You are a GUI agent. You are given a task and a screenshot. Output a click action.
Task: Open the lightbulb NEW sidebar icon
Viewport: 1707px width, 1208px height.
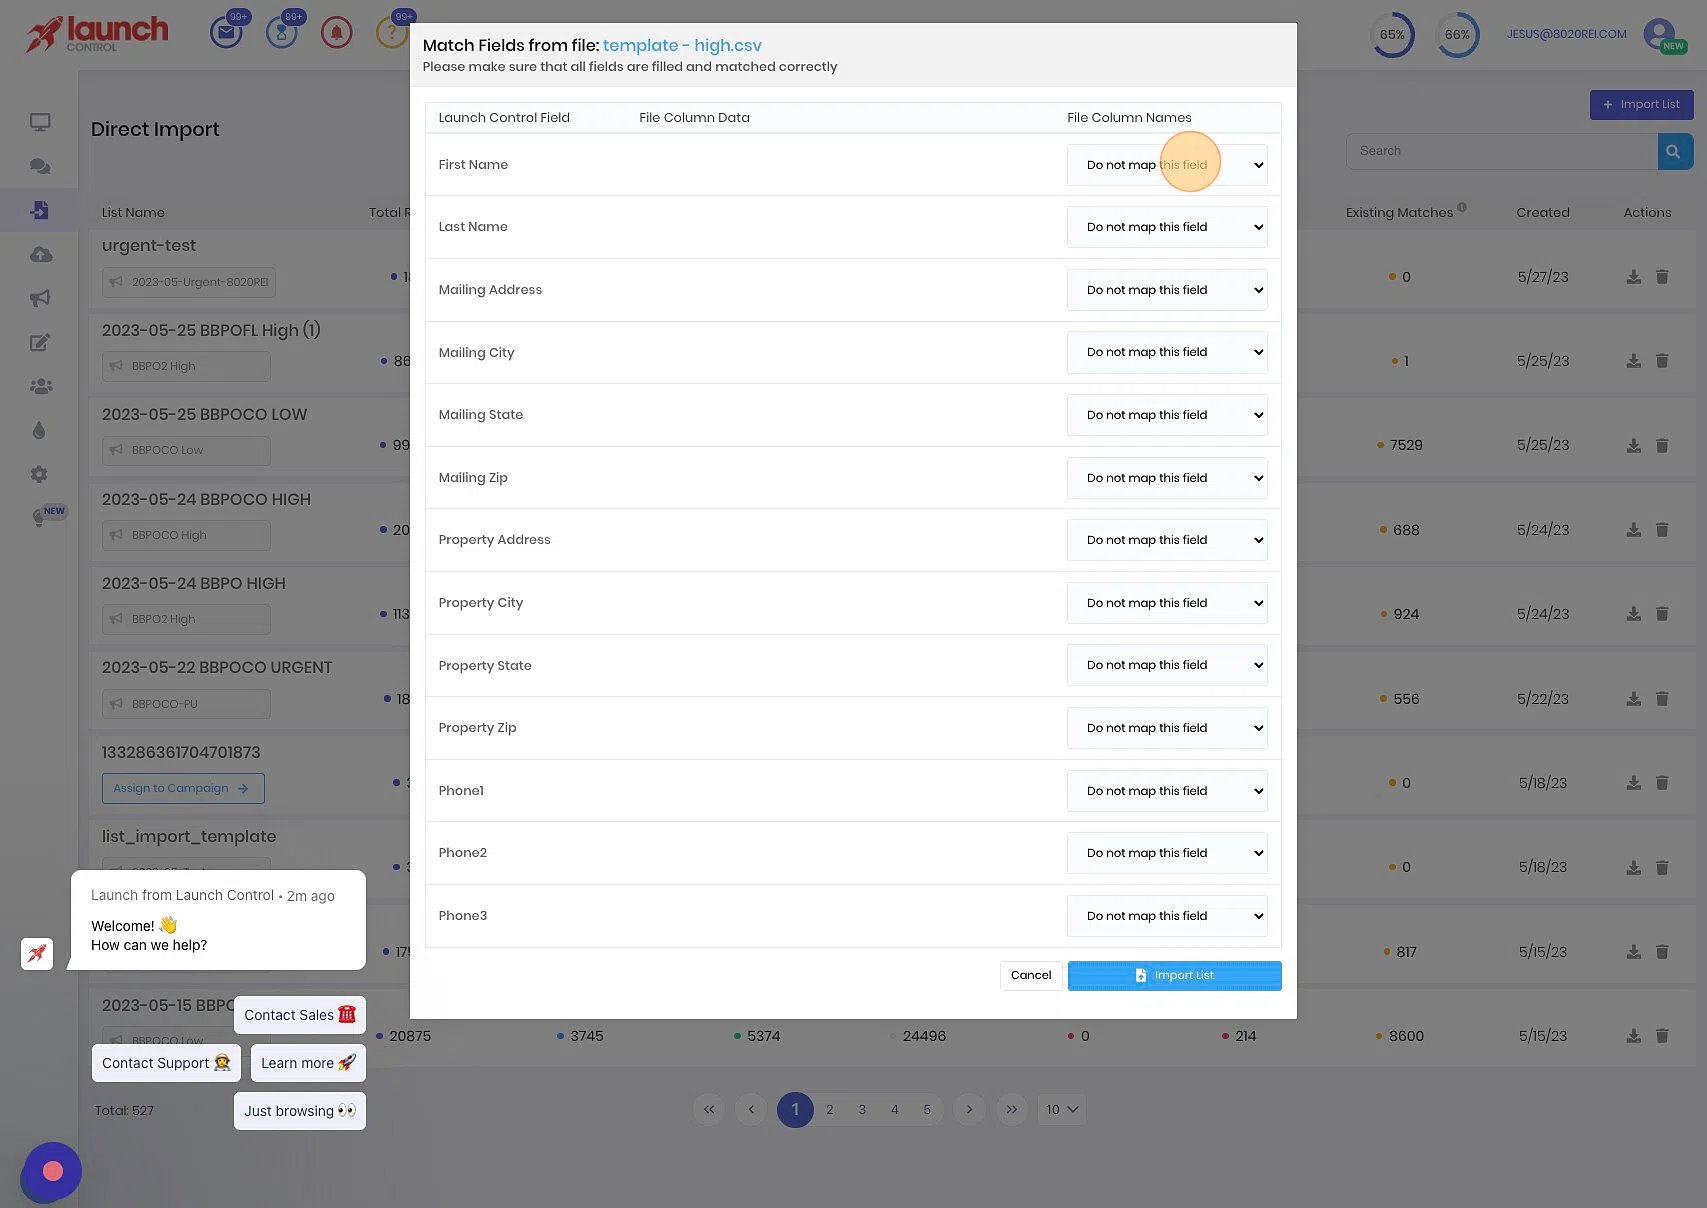point(40,518)
